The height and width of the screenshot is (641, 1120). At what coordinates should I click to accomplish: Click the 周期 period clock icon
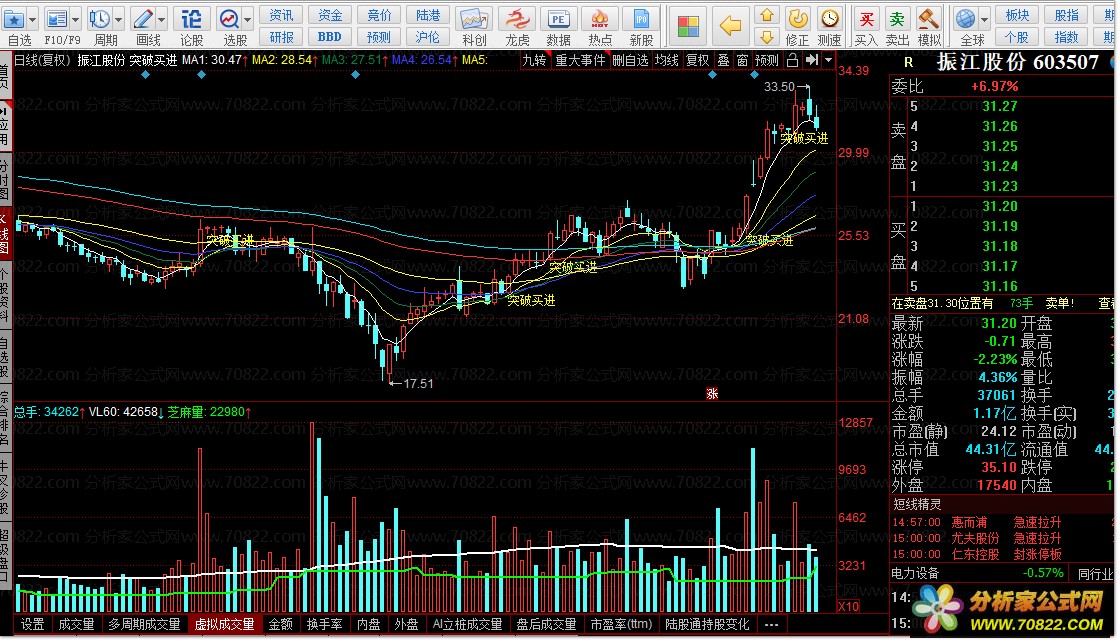coord(99,19)
